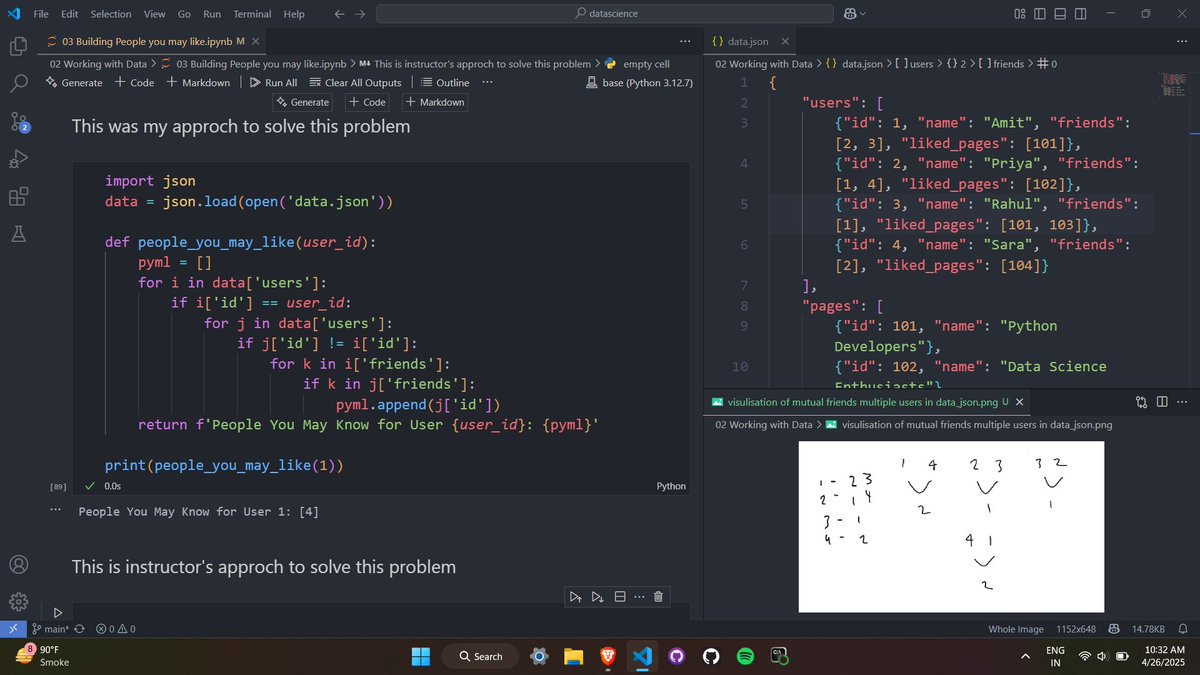
Task: Click the Go Forward arrow in title bar
Action: (359, 14)
